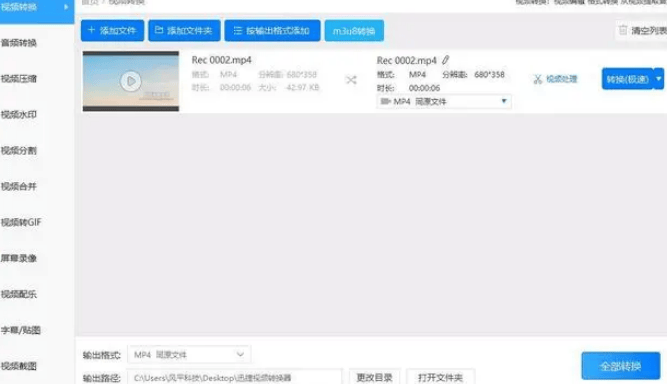Click the pencil rename icon beside Rec 0002.mp4

[445, 60]
